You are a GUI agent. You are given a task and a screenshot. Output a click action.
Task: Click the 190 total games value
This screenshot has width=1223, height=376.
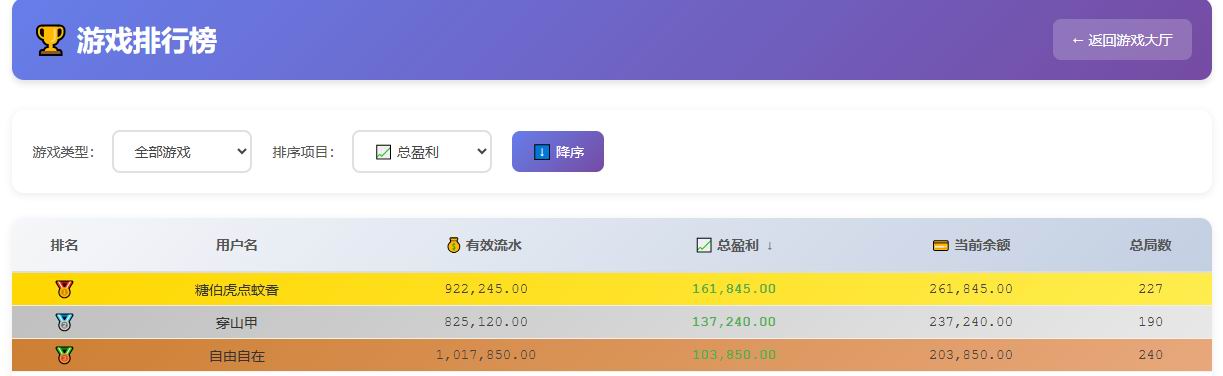(1151, 322)
